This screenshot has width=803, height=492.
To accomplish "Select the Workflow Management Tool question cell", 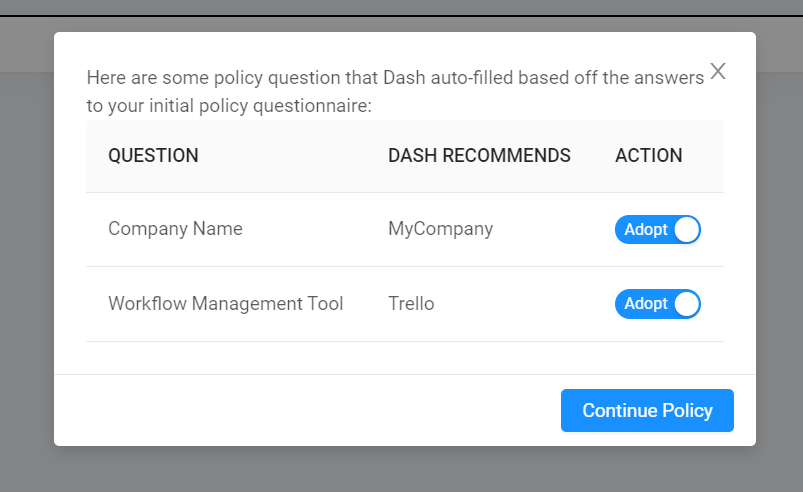I will coord(225,303).
